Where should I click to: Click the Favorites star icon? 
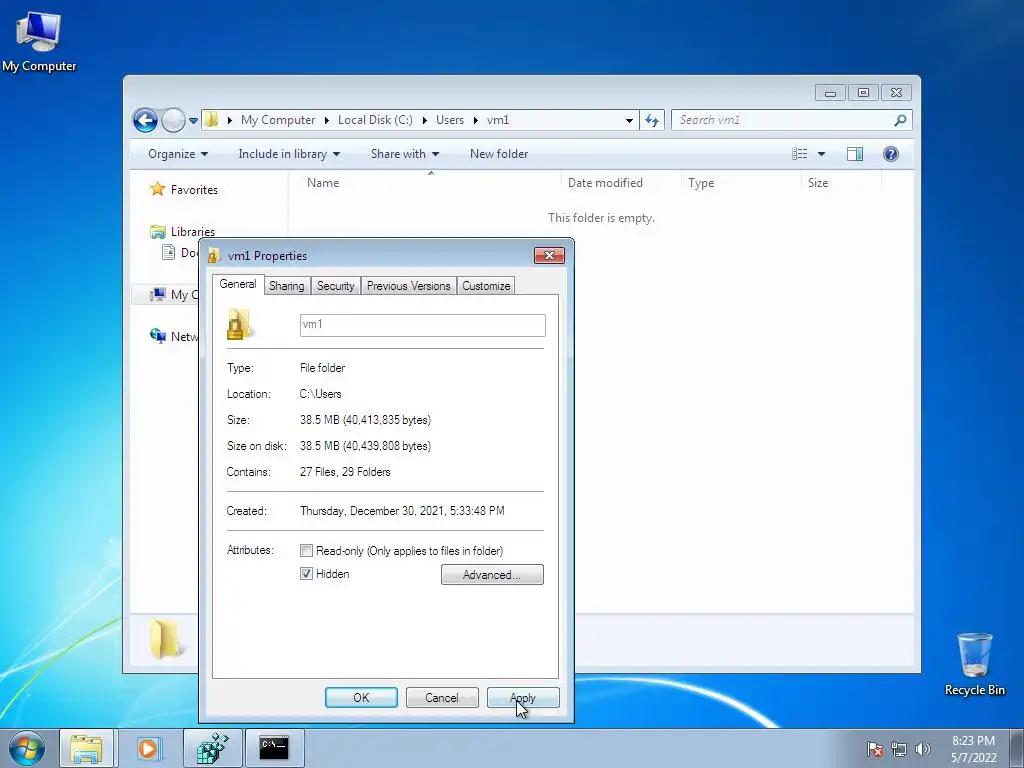click(x=157, y=189)
